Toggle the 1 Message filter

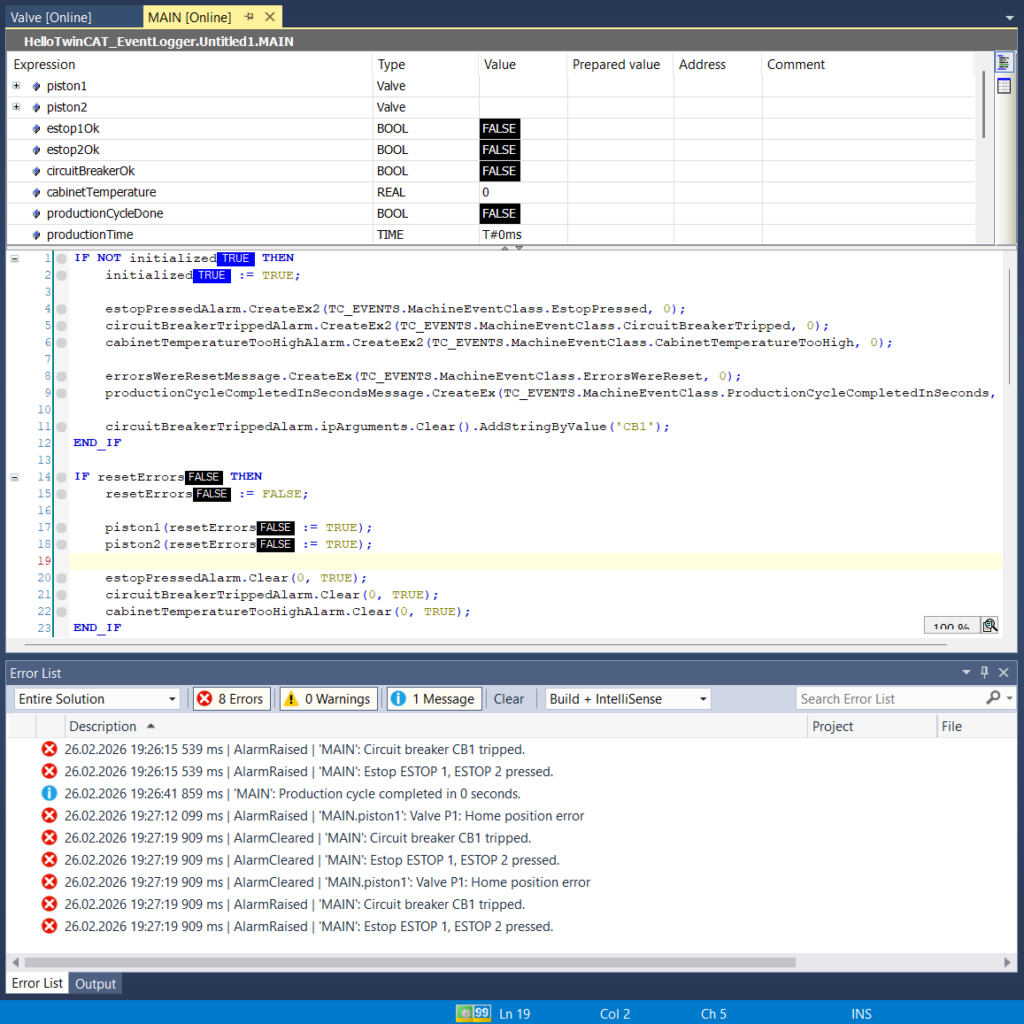434,699
